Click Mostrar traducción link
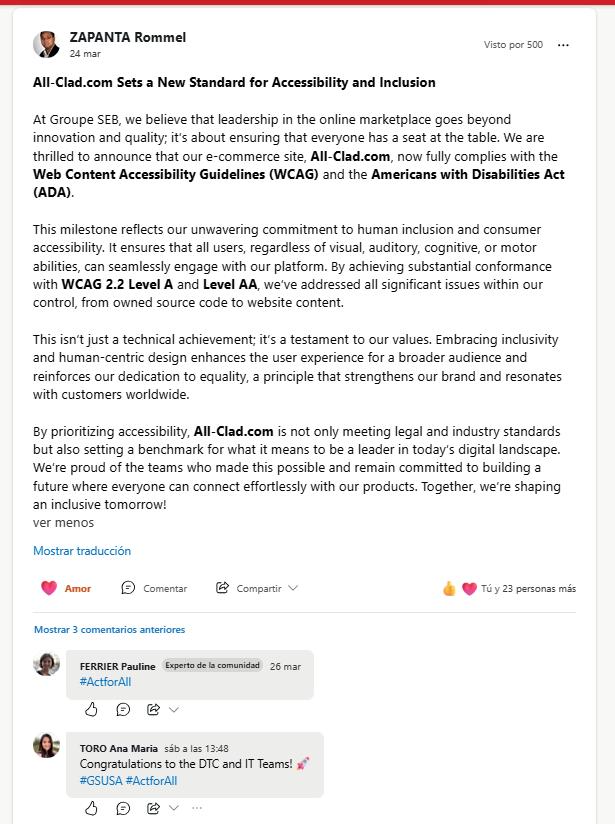The image size is (615, 824). pyautogui.click(x=82, y=551)
